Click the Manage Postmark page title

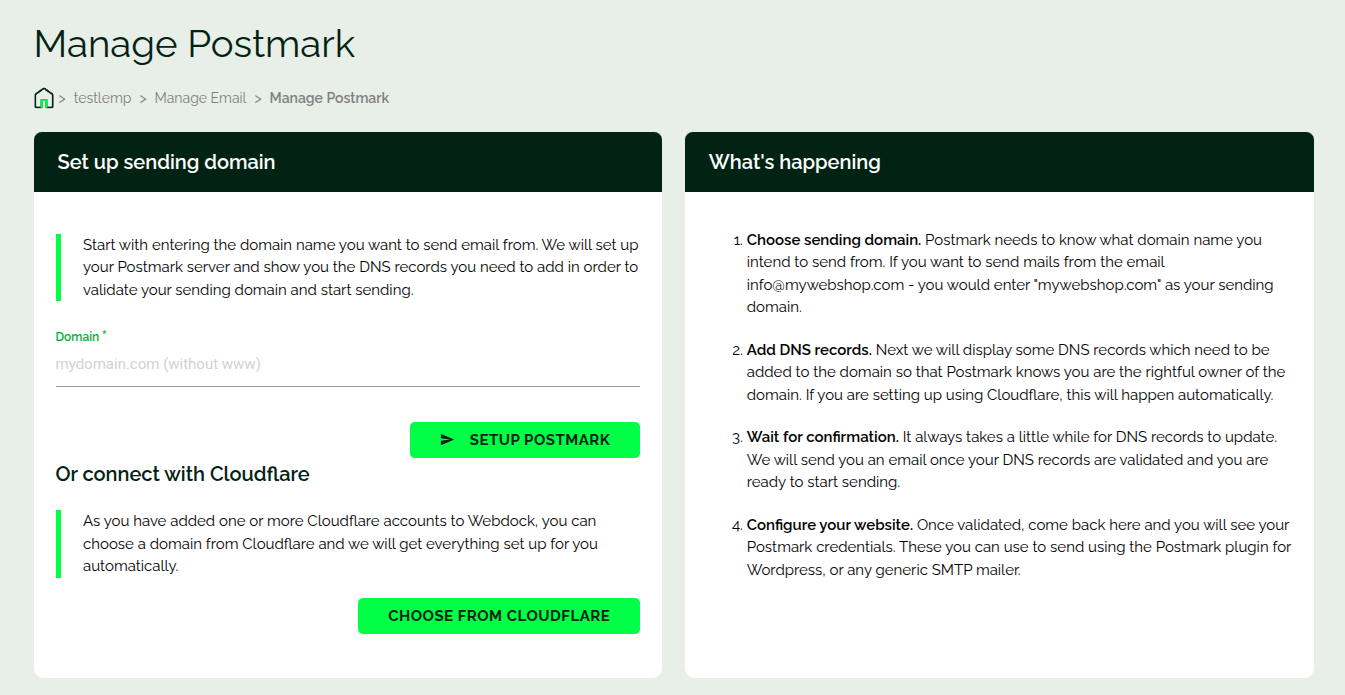coord(194,44)
